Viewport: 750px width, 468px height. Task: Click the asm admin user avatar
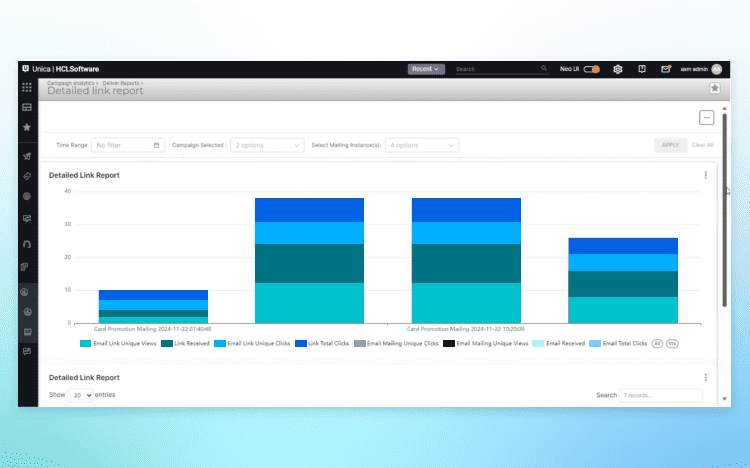pos(716,69)
